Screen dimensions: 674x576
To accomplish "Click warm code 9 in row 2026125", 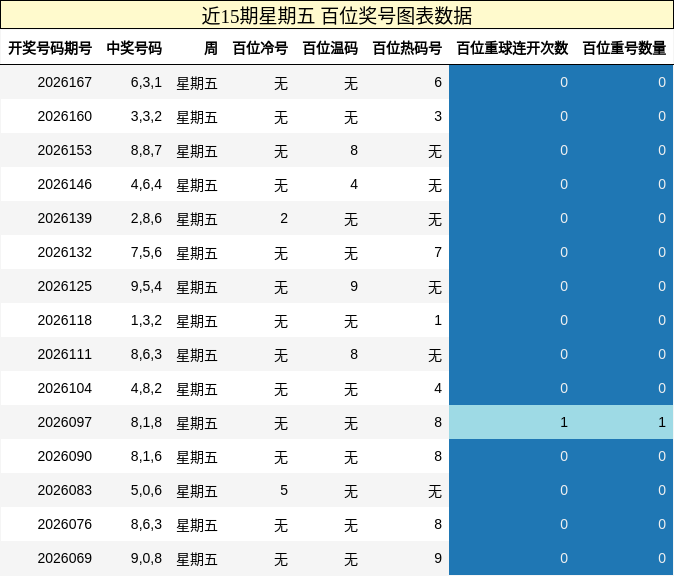I will pyautogui.click(x=354, y=286).
